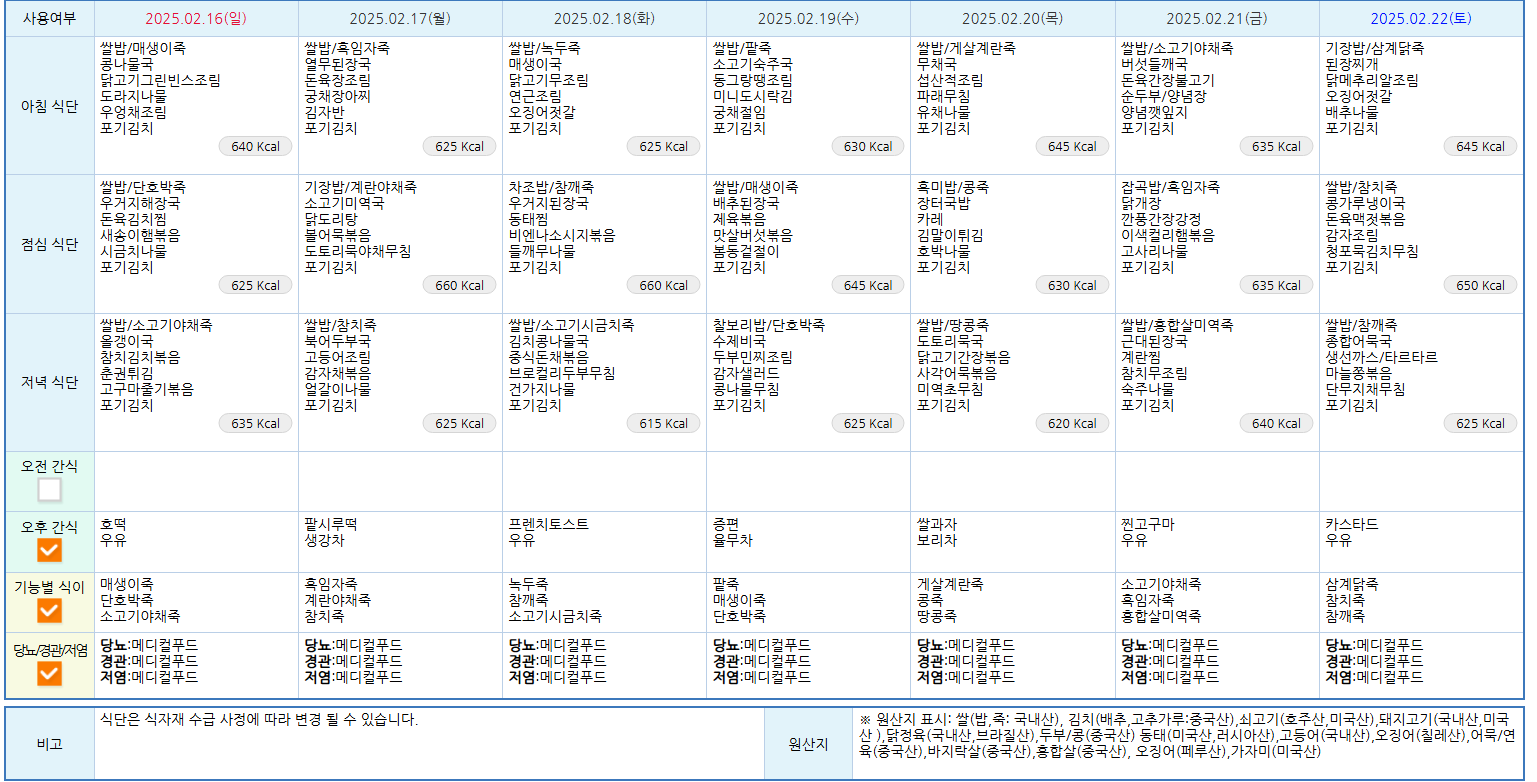Click the 비엔나소시지볶음 menu item
Viewport: 1537px width, 782px height.
click(562, 235)
